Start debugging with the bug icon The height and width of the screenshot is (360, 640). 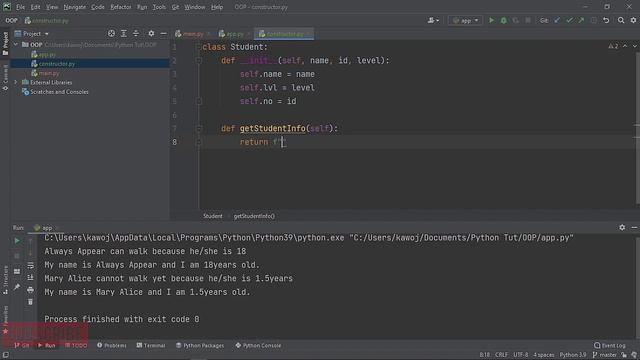504,20
